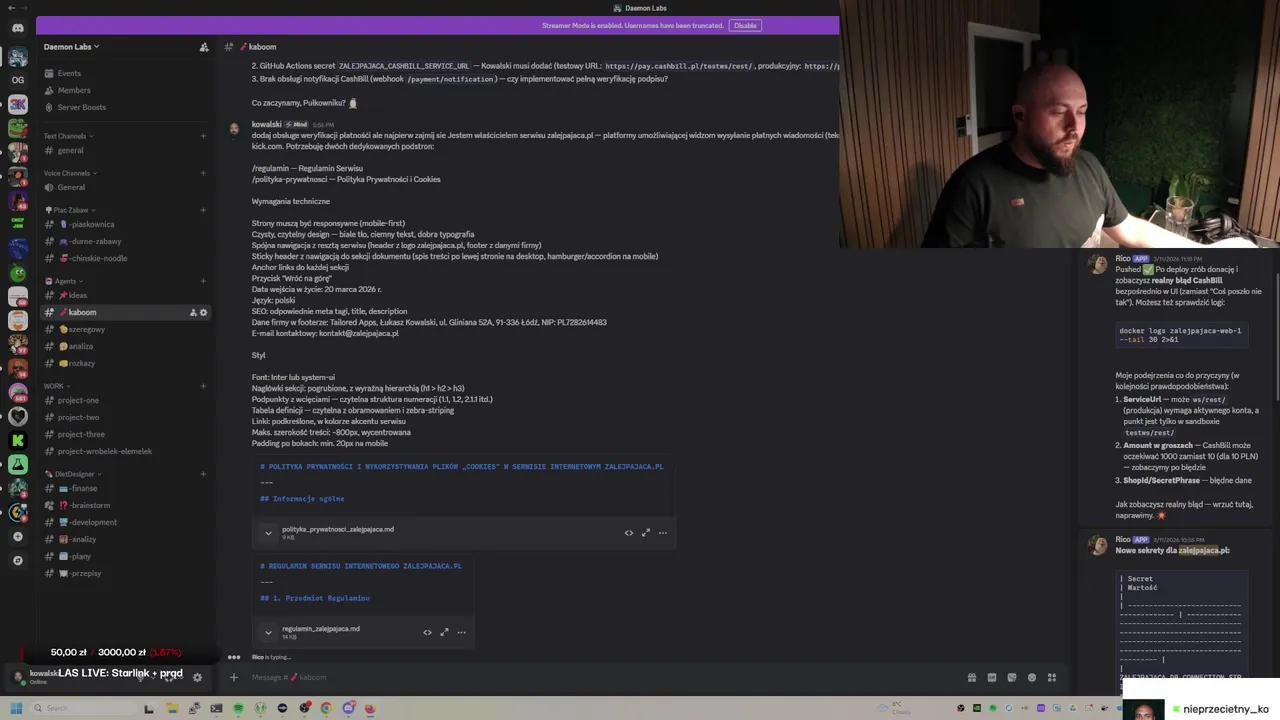Disable Streamer Mode in purple banner

click(745, 26)
